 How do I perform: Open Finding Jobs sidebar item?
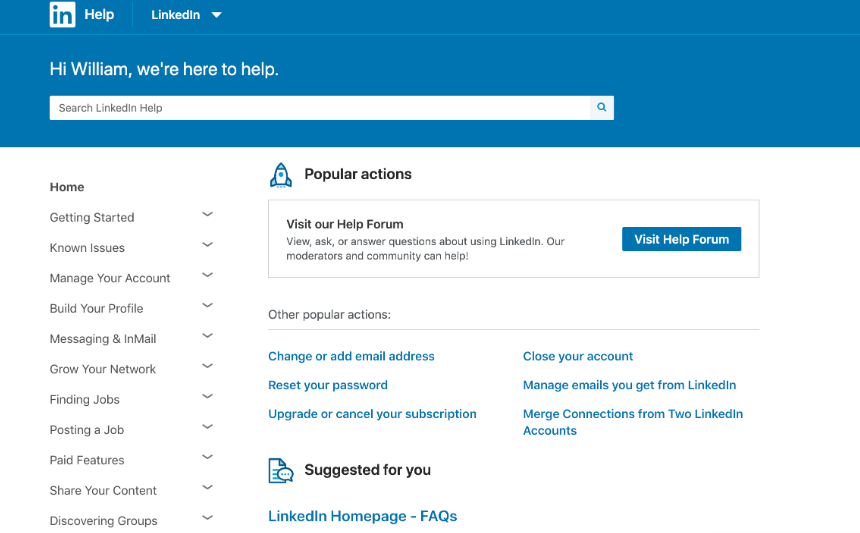pos(84,400)
